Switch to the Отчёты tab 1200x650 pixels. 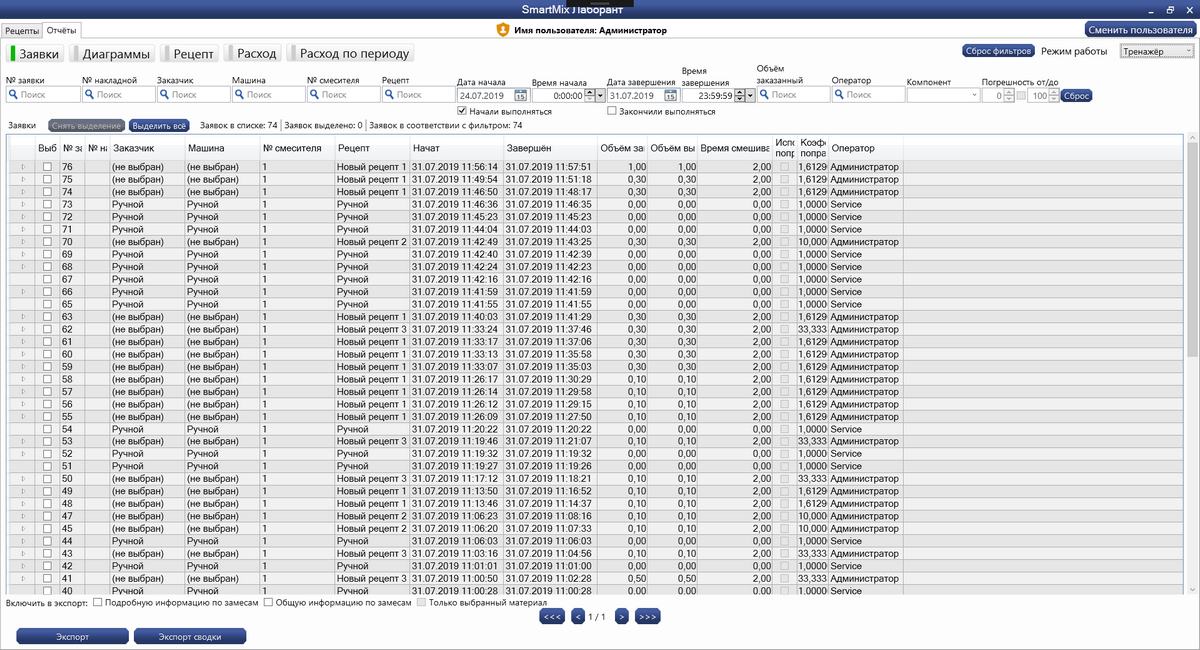click(62, 31)
